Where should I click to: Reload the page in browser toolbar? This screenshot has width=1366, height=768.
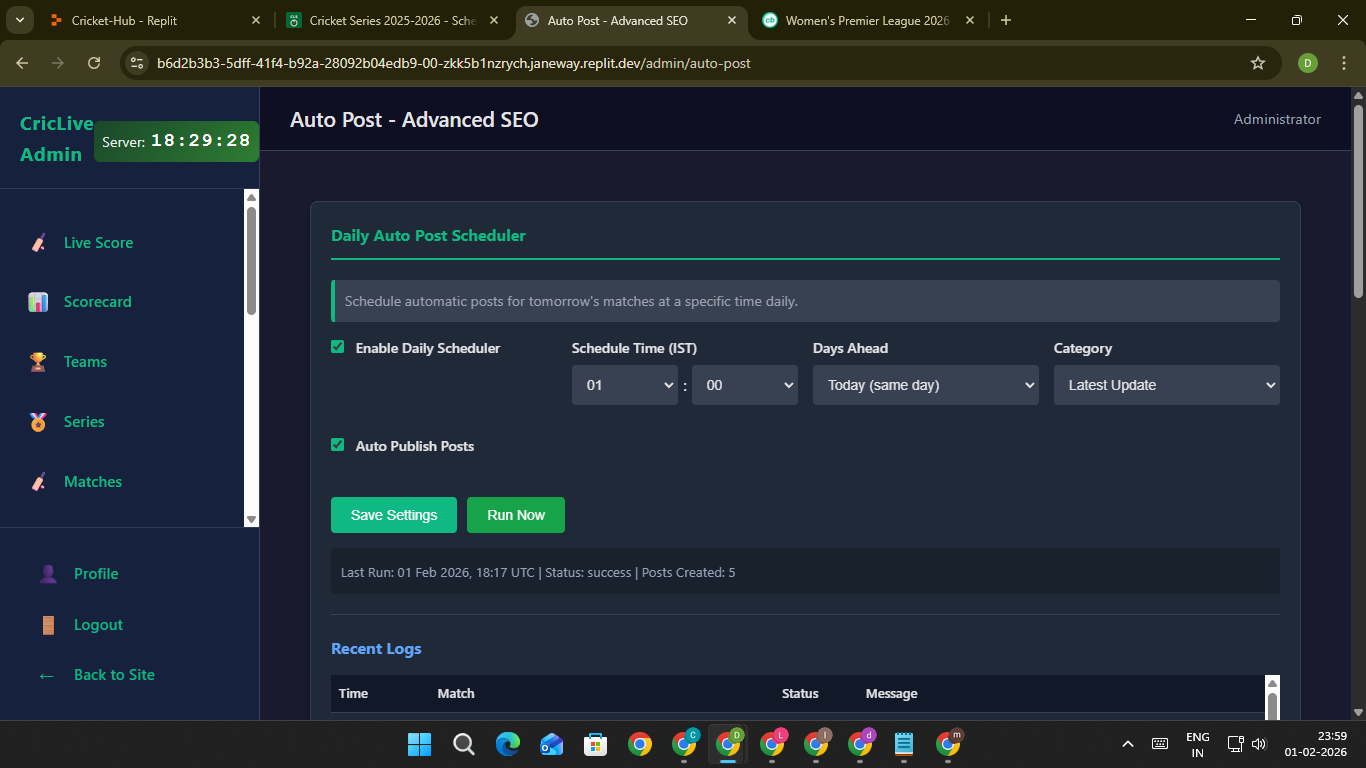pyautogui.click(x=94, y=63)
